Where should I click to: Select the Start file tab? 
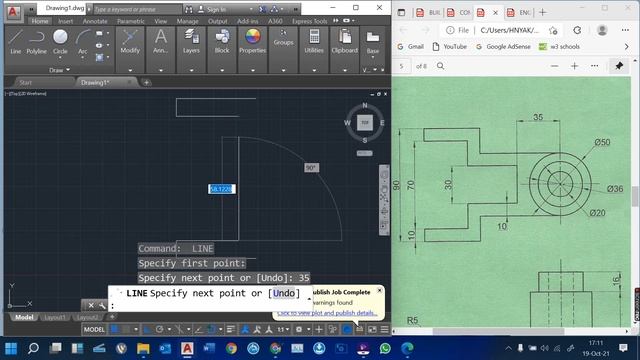click(x=26, y=82)
